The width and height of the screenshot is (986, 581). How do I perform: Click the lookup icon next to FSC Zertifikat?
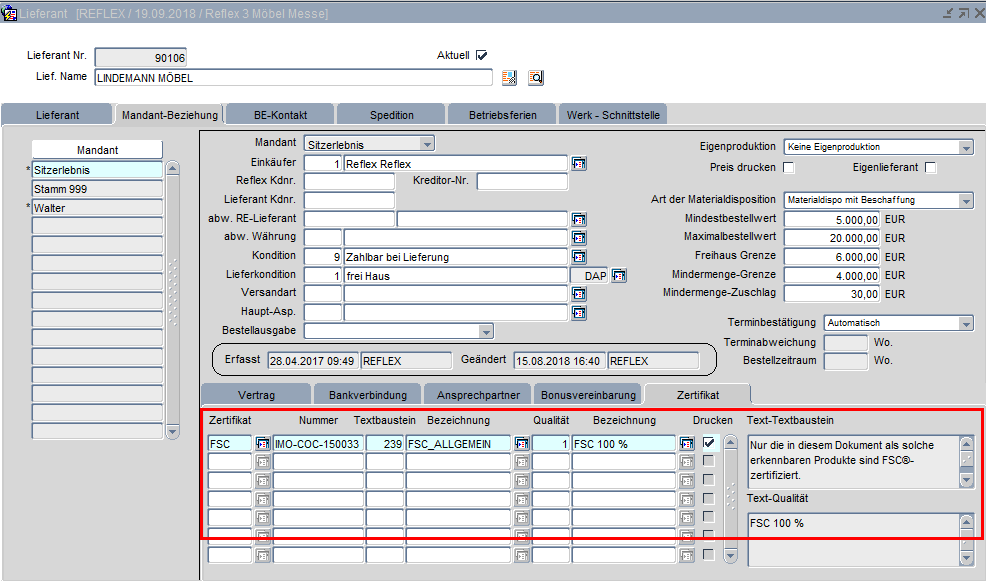[x=263, y=443]
